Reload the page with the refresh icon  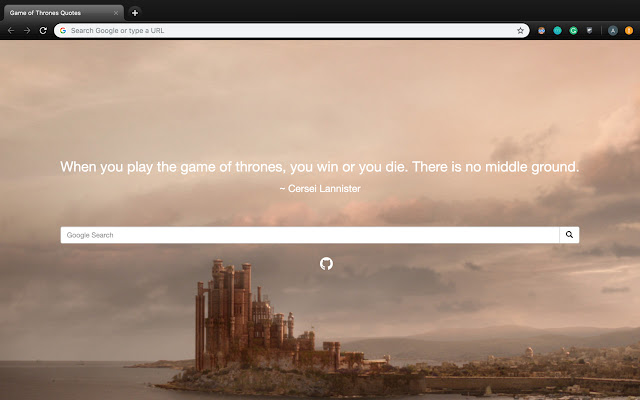tap(43, 31)
